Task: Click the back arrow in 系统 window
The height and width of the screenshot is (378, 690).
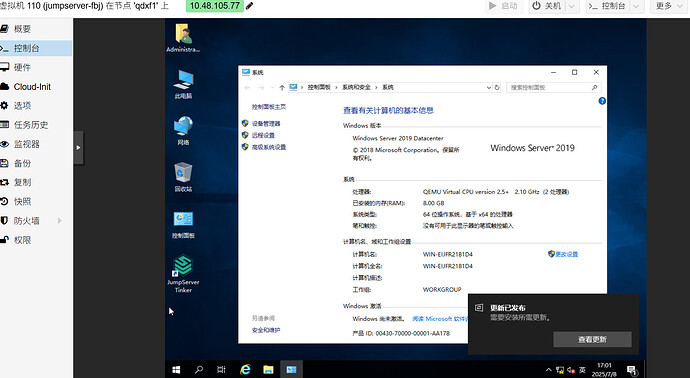Action: (247, 88)
